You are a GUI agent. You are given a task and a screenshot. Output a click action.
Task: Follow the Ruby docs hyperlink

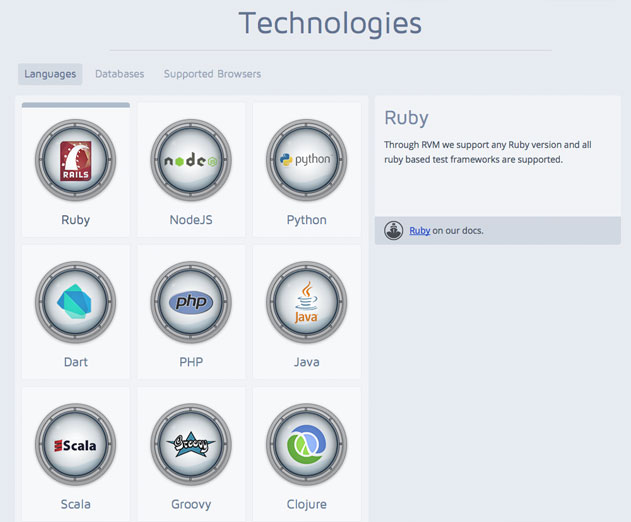point(420,231)
